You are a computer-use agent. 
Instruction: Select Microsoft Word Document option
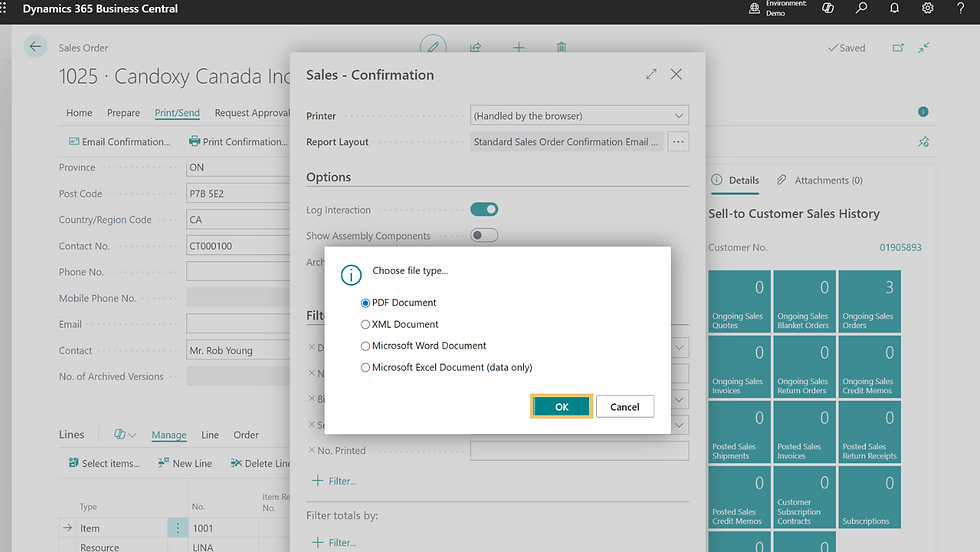click(x=365, y=346)
